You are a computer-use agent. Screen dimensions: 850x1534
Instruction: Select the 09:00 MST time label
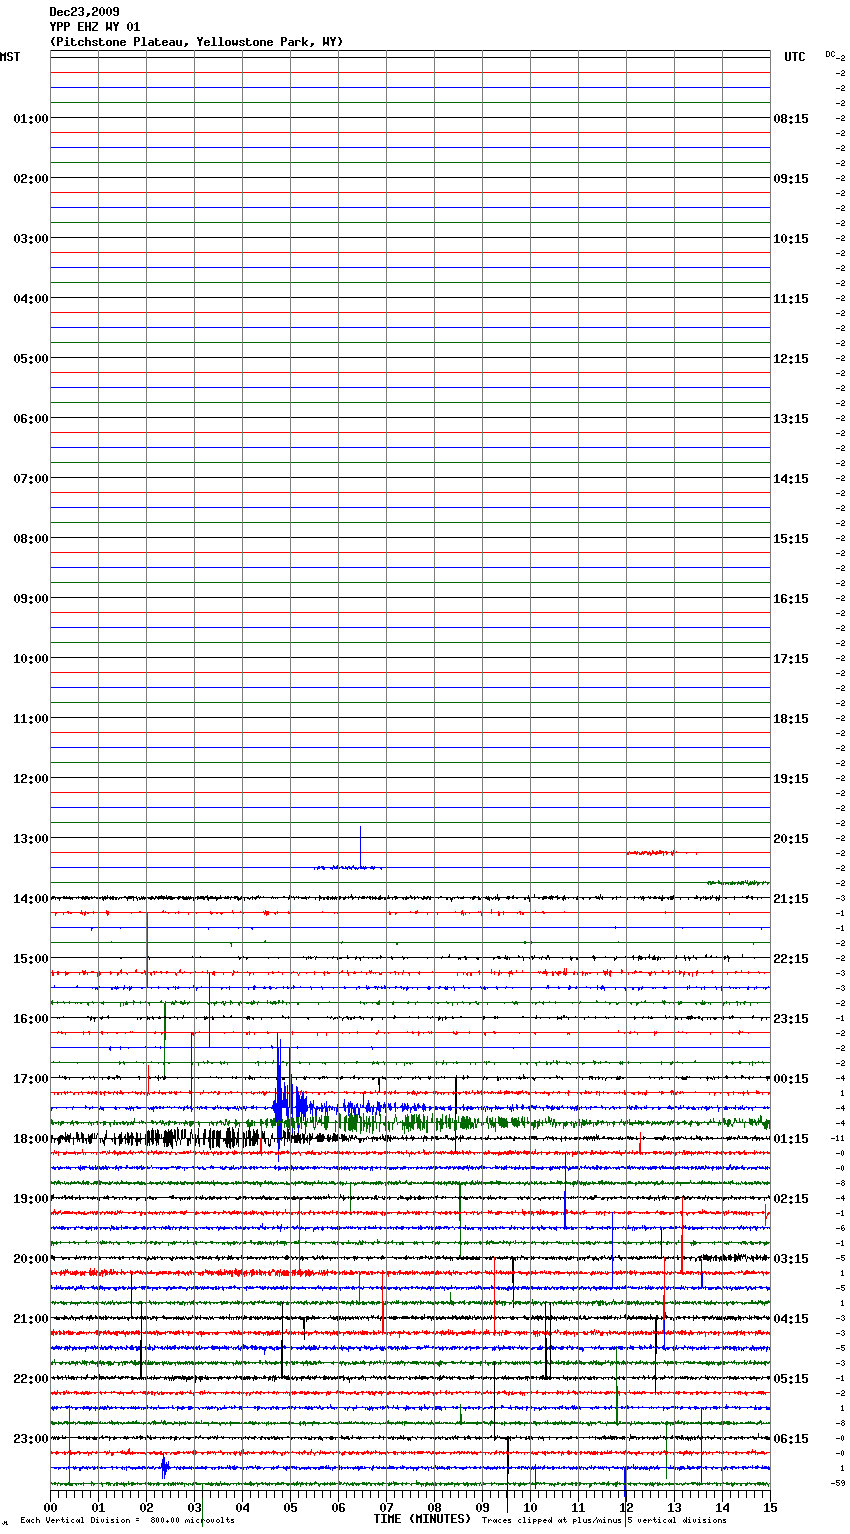pyautogui.click(x=31, y=599)
